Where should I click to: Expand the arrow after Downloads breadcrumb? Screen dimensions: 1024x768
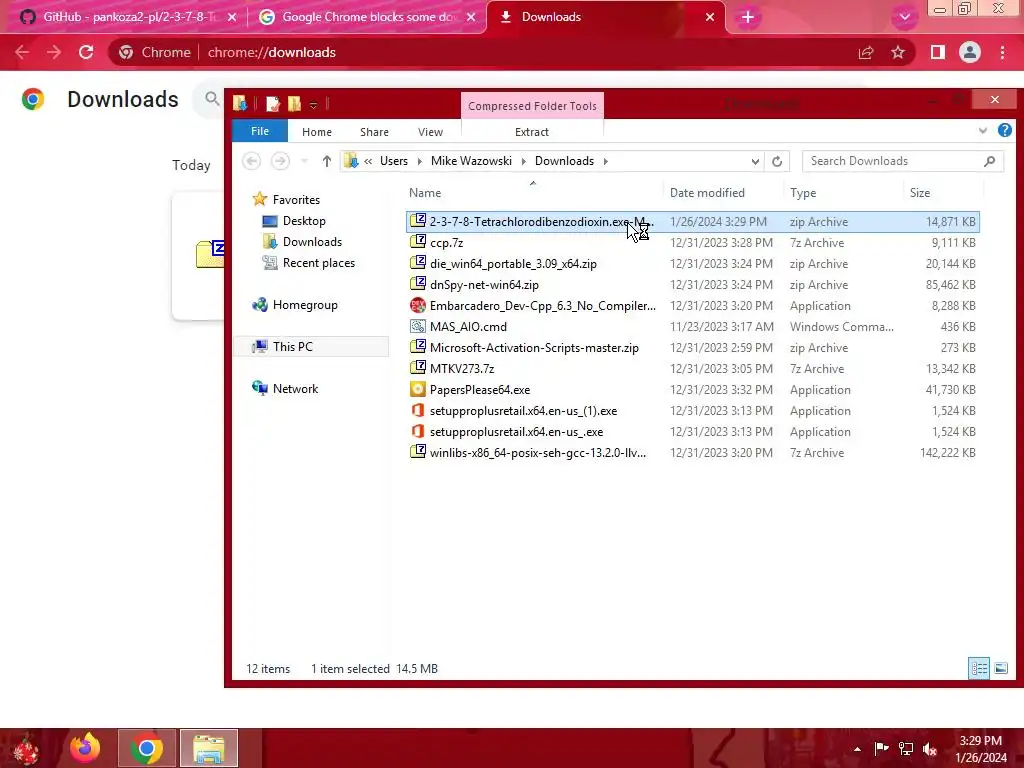(x=605, y=161)
